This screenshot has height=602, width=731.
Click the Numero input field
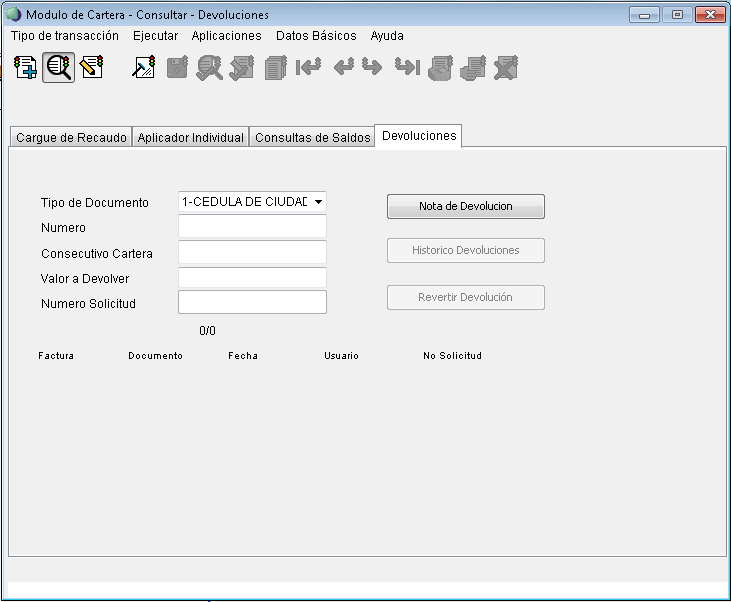[x=252, y=227]
